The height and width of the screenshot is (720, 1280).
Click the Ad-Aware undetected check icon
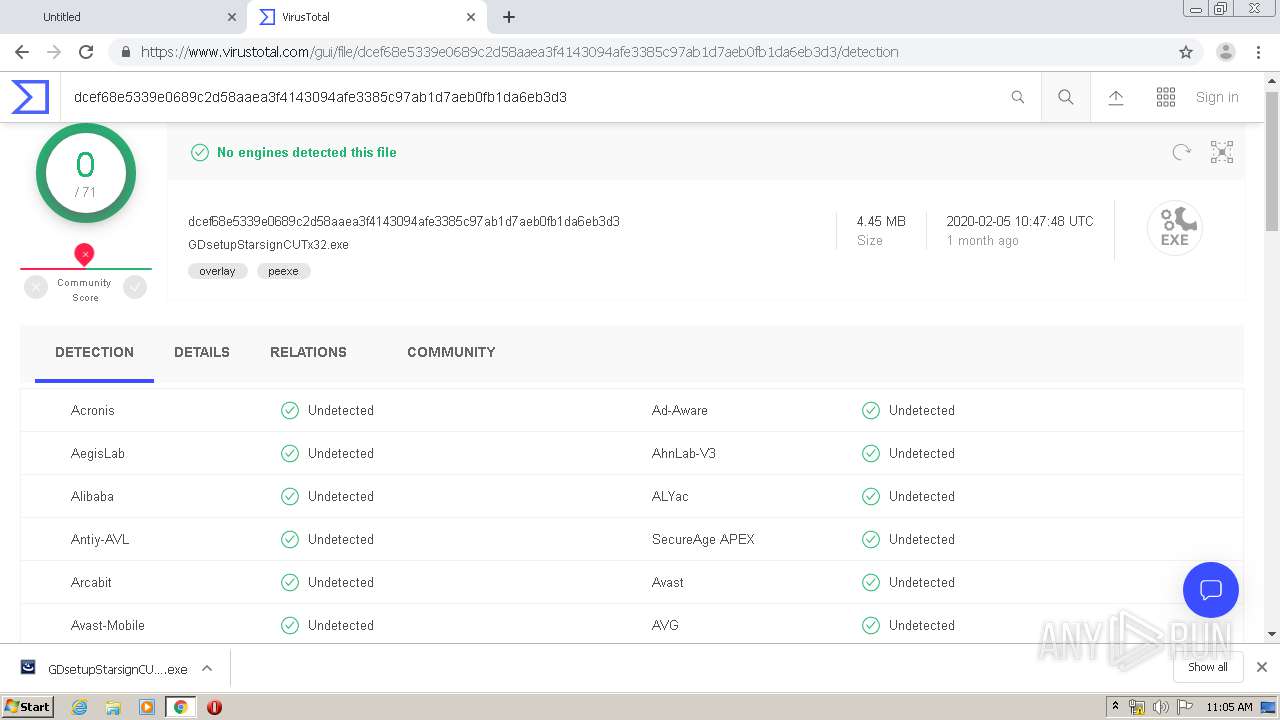[871, 410]
